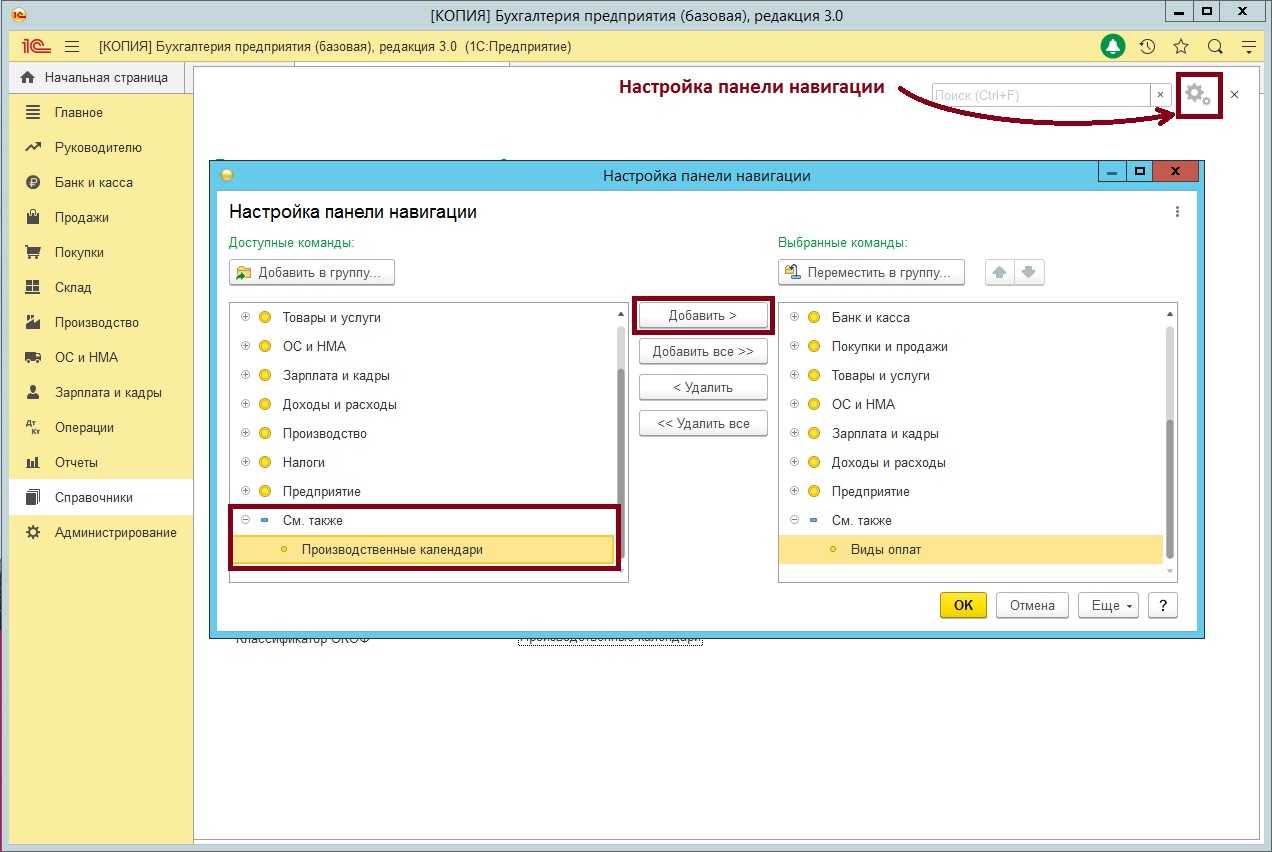Viewport: 1272px width, 852px height.
Task: Expand Банк и касса in selected commands
Action: coord(795,317)
